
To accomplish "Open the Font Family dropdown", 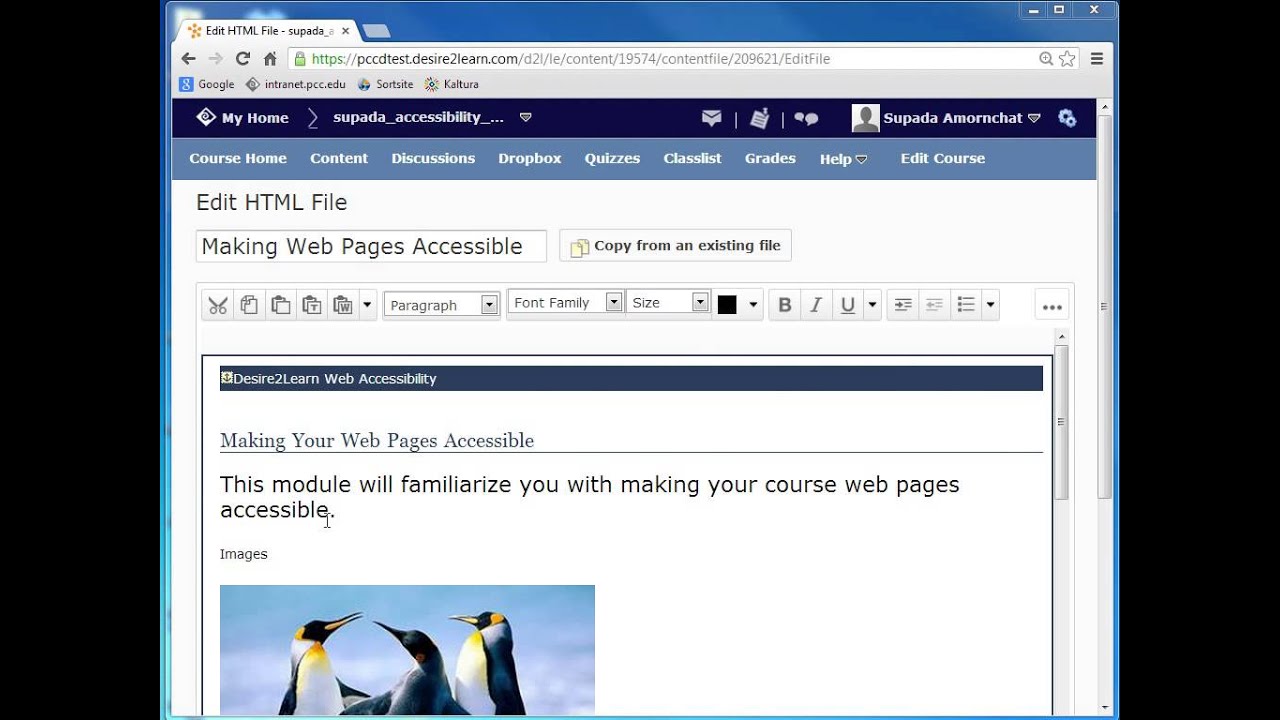I will point(566,302).
